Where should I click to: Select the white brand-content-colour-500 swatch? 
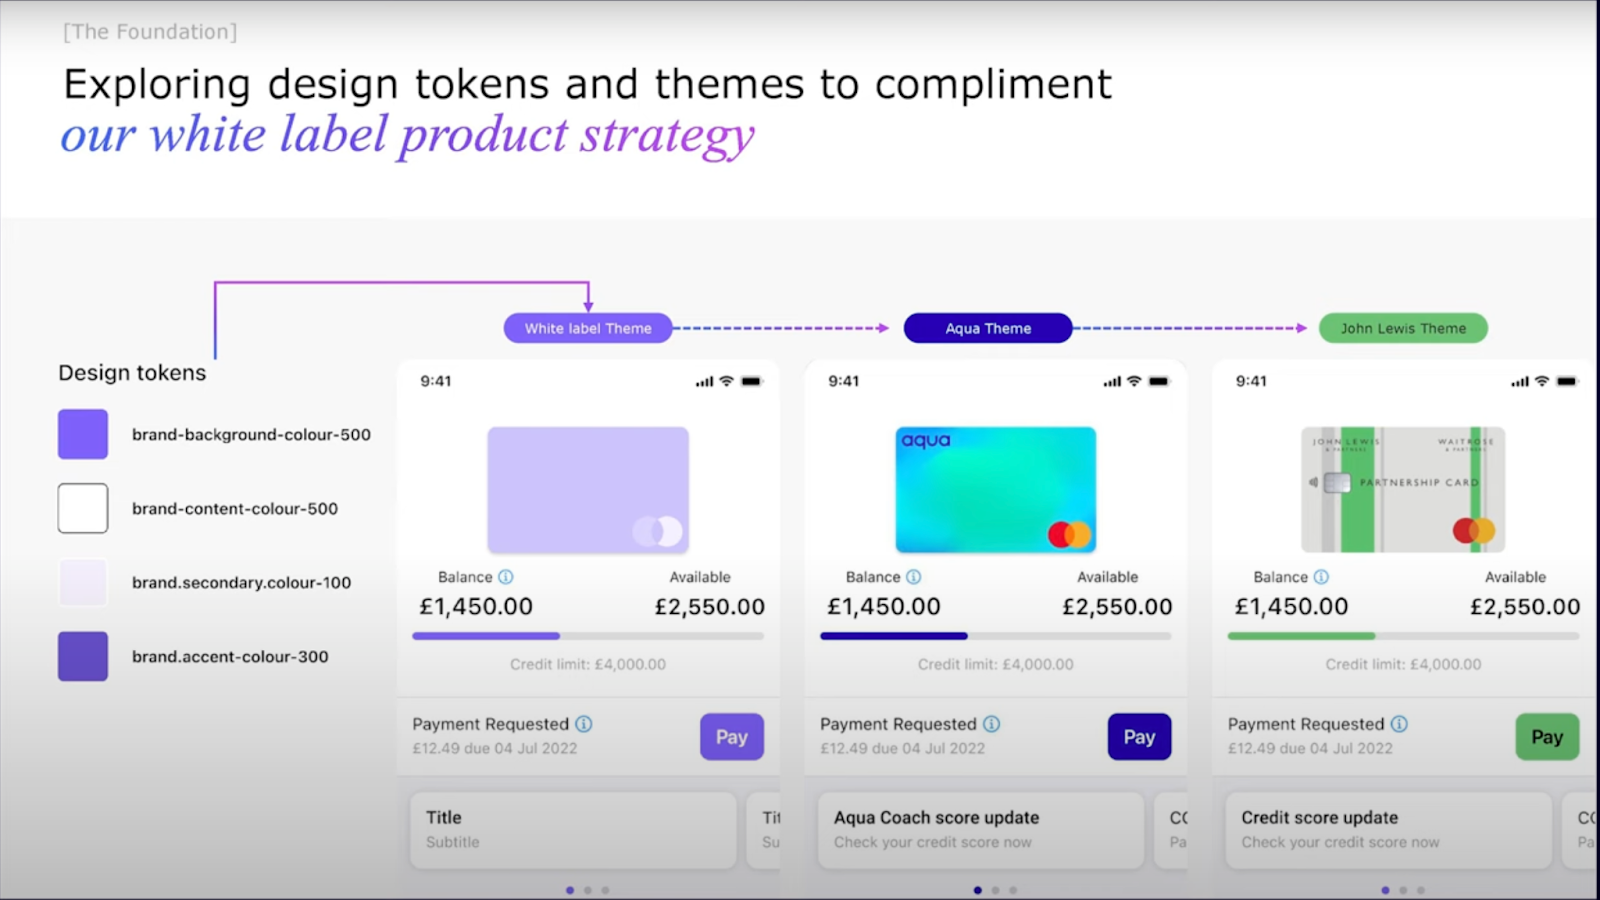coord(83,508)
